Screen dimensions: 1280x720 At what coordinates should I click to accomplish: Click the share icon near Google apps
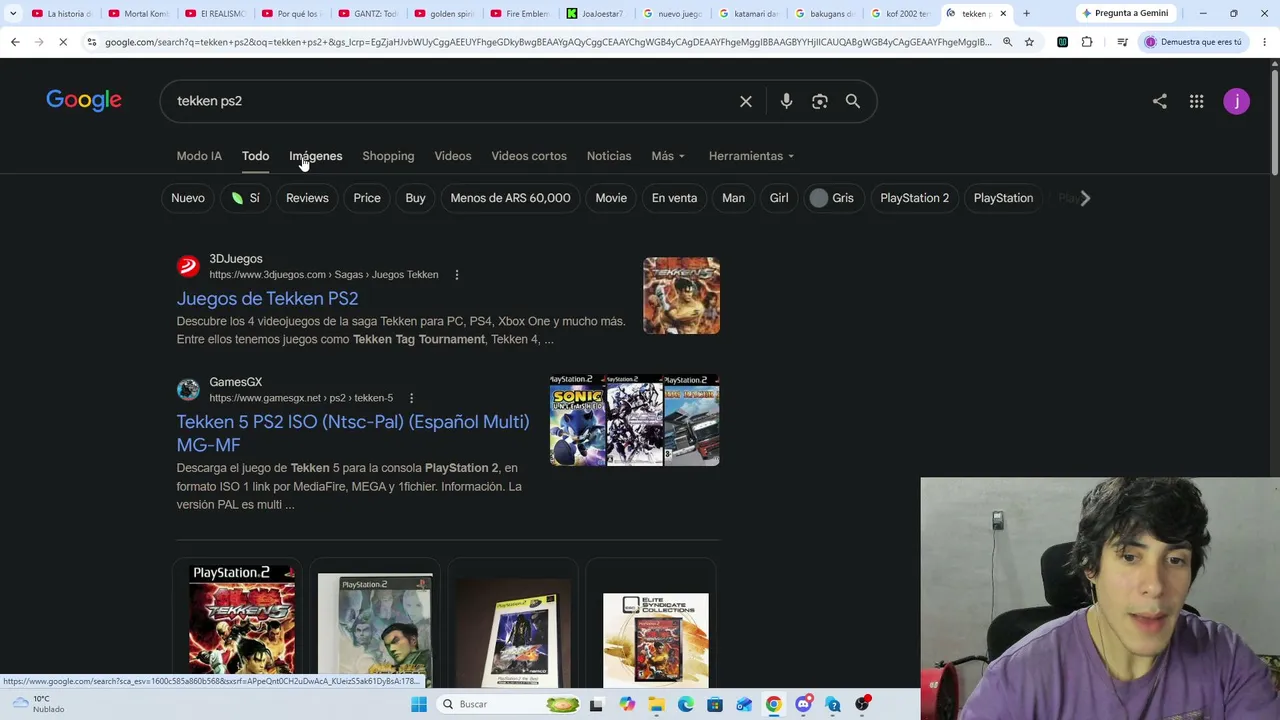1159,101
